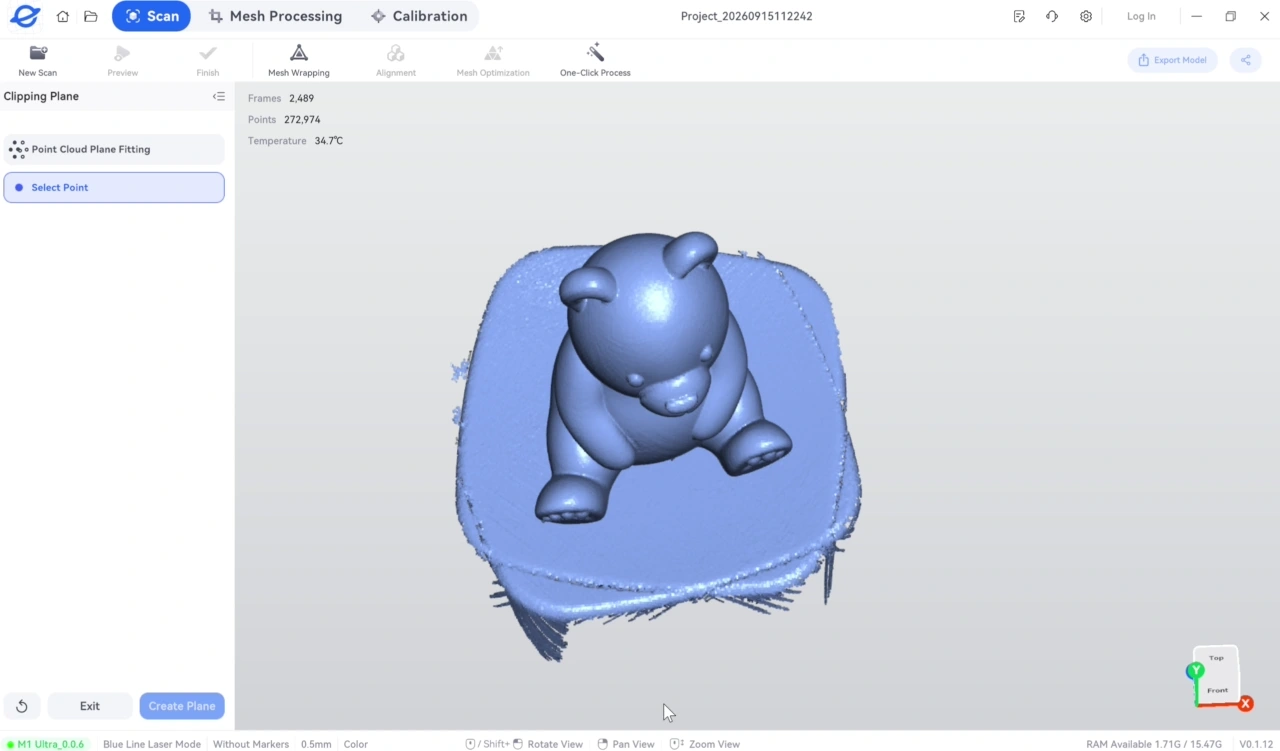Click the share icon button
The height and width of the screenshot is (751, 1280).
(1246, 60)
